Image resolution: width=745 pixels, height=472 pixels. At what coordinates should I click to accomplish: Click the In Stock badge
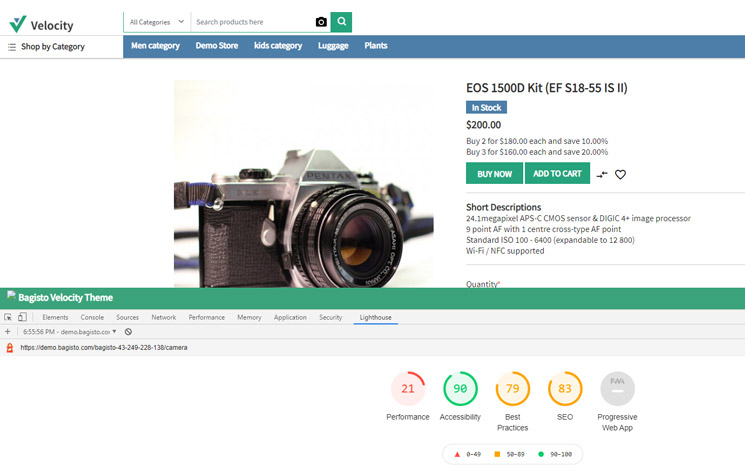coord(486,107)
